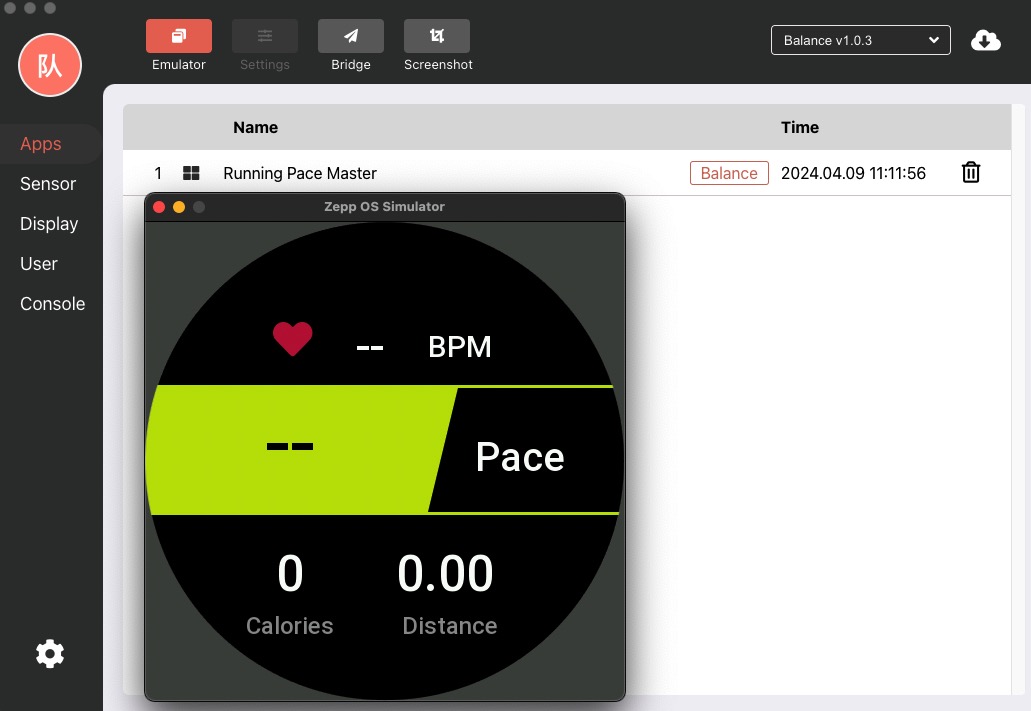Select the Running Pace Master app name
Image resolution: width=1031 pixels, height=711 pixels.
pos(300,173)
